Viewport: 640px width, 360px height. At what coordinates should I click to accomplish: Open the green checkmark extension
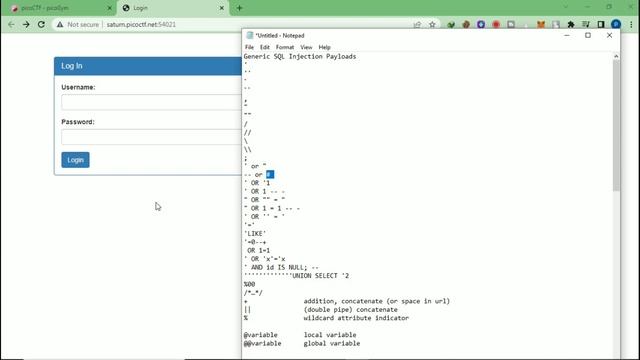tap(451, 25)
